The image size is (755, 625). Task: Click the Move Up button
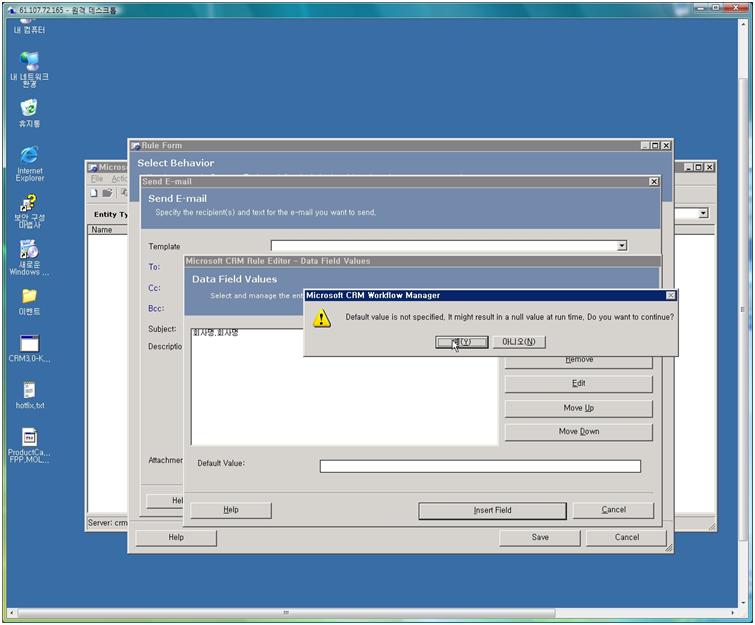tap(578, 408)
